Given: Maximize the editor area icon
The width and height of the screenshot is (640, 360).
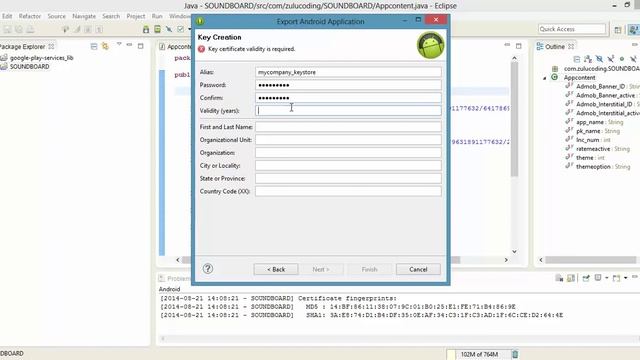Looking at the screenshot, I should click(x=518, y=46).
